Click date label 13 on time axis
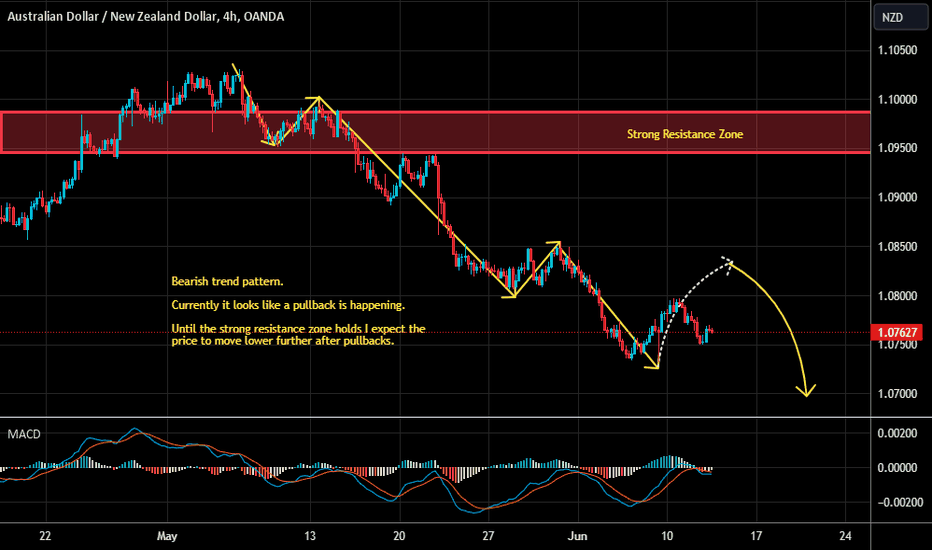932x550 pixels. pos(310,536)
